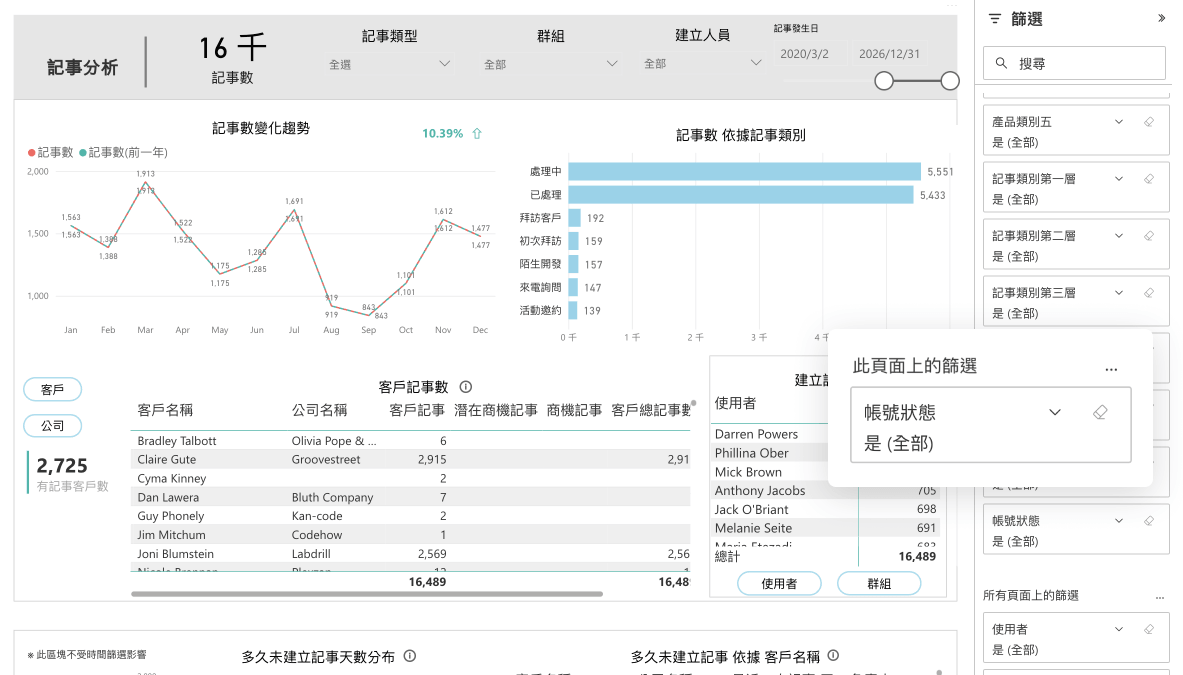Expand the 記事類別第二層 filter card
1183x675 pixels.
[x=1119, y=235]
